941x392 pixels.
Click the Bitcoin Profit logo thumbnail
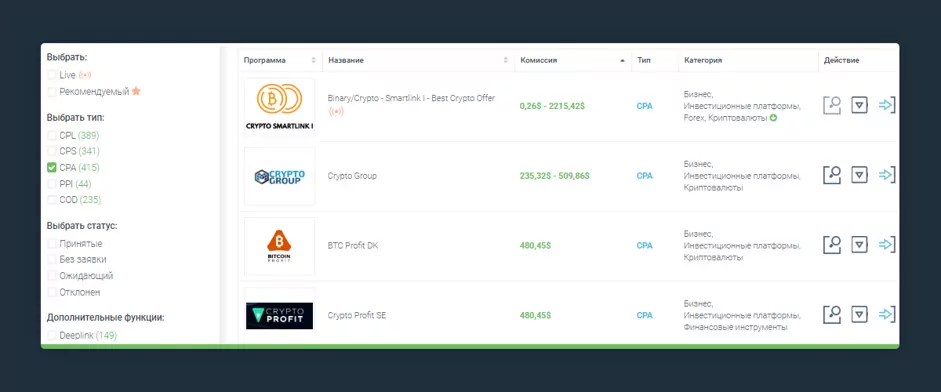coord(280,246)
